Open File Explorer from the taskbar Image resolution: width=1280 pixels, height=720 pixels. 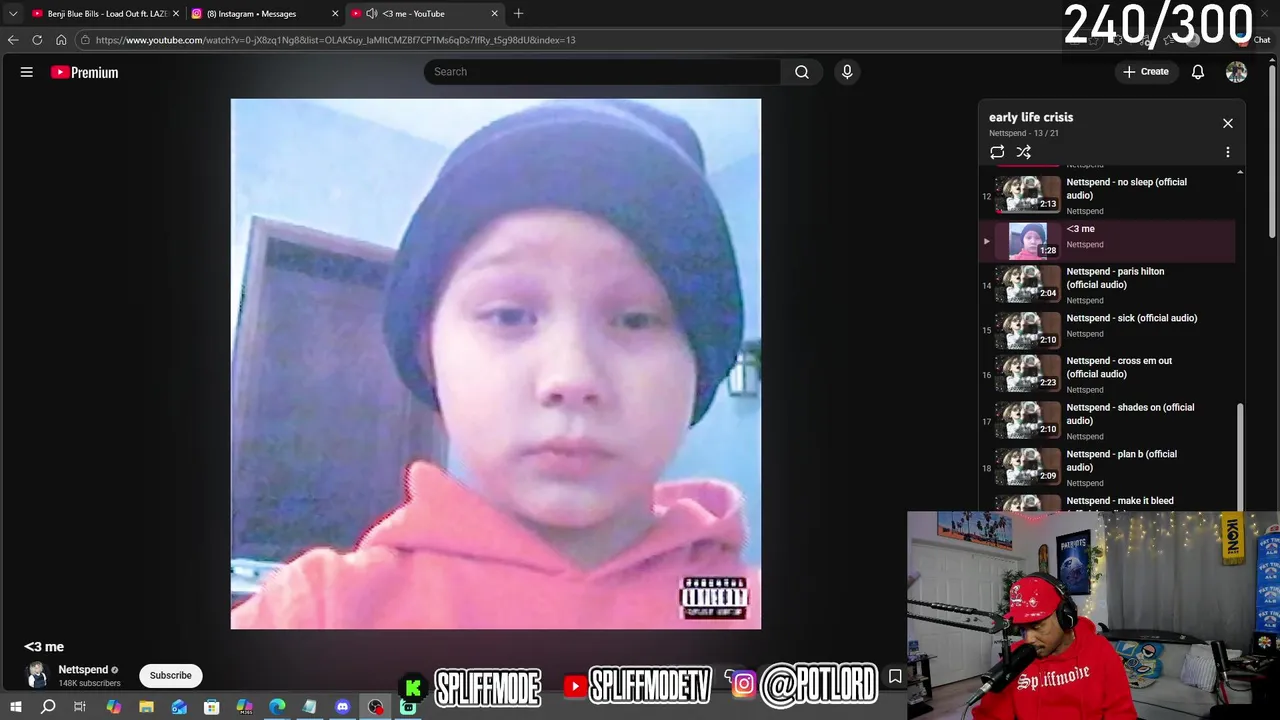tap(146, 707)
